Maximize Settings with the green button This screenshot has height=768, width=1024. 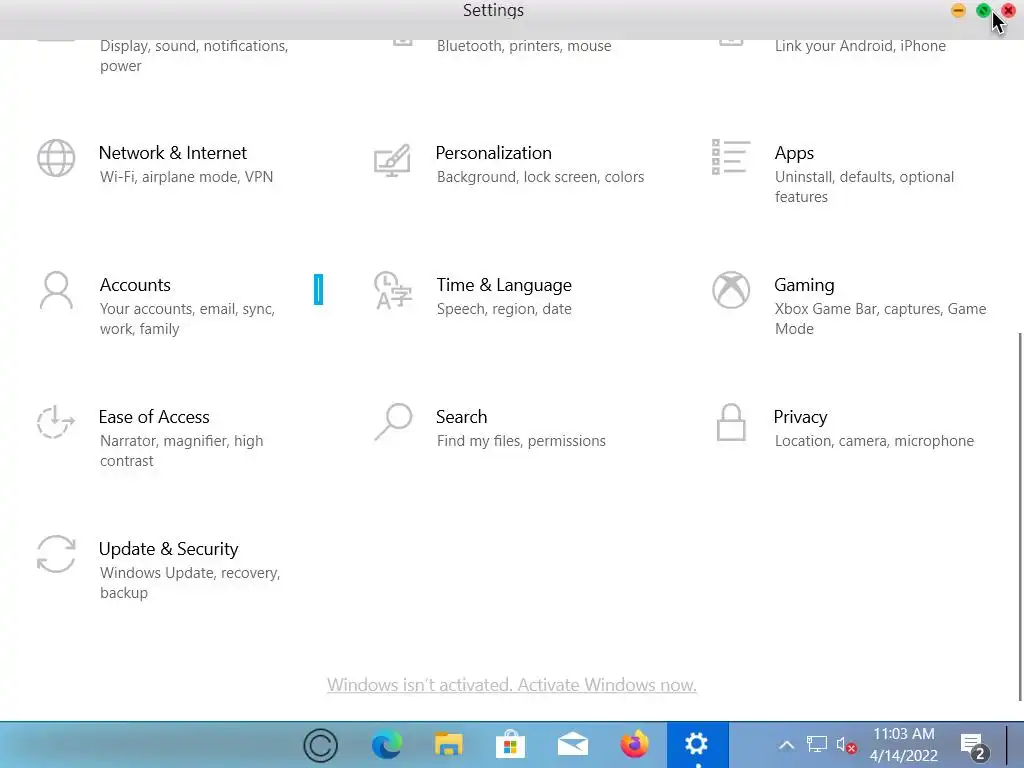[x=983, y=10]
